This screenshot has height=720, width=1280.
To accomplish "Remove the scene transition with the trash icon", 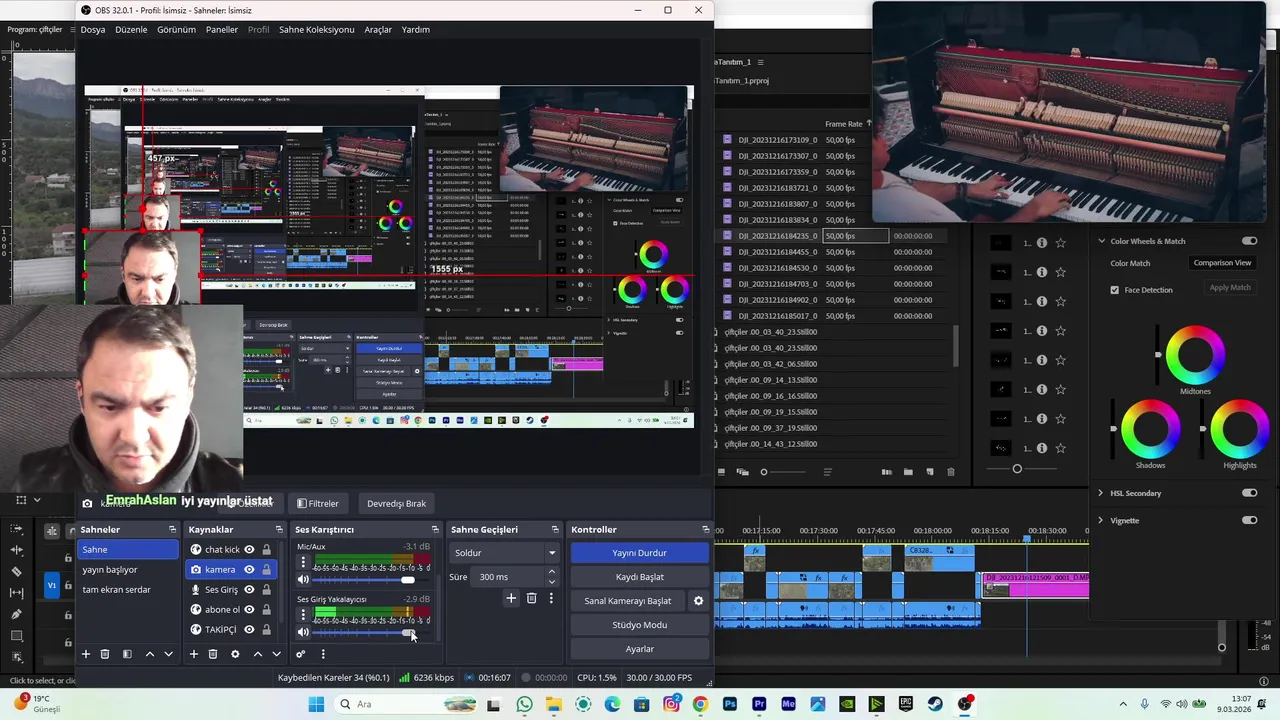I will [x=531, y=598].
